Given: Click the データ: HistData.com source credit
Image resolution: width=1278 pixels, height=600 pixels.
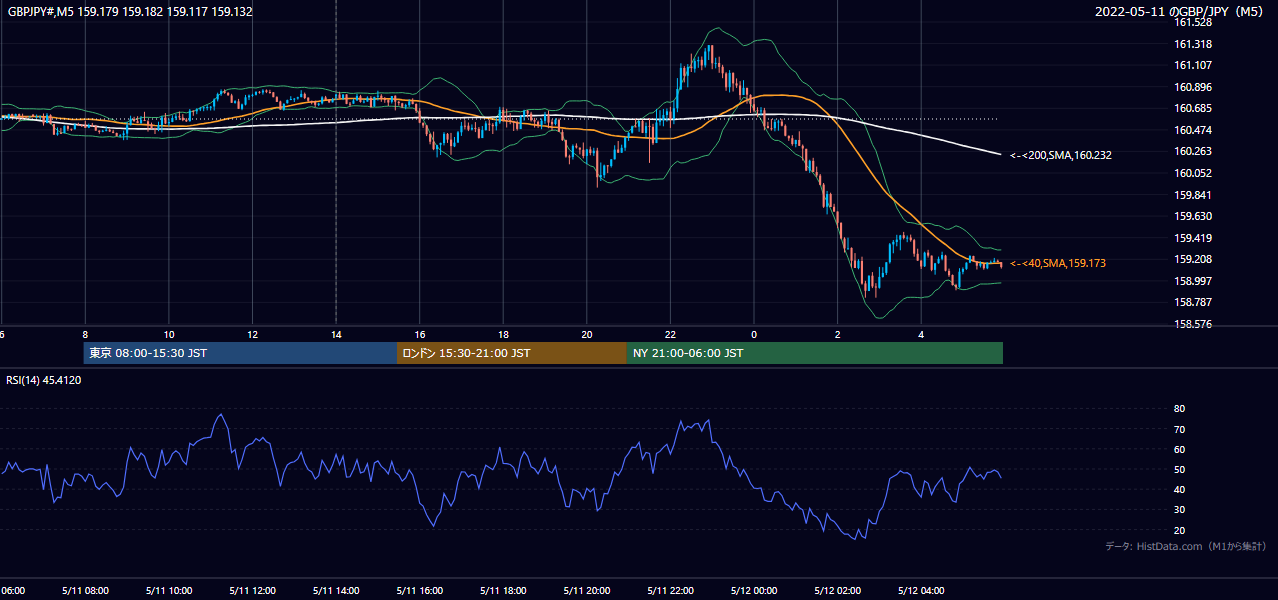Looking at the screenshot, I should click(x=1185, y=546).
